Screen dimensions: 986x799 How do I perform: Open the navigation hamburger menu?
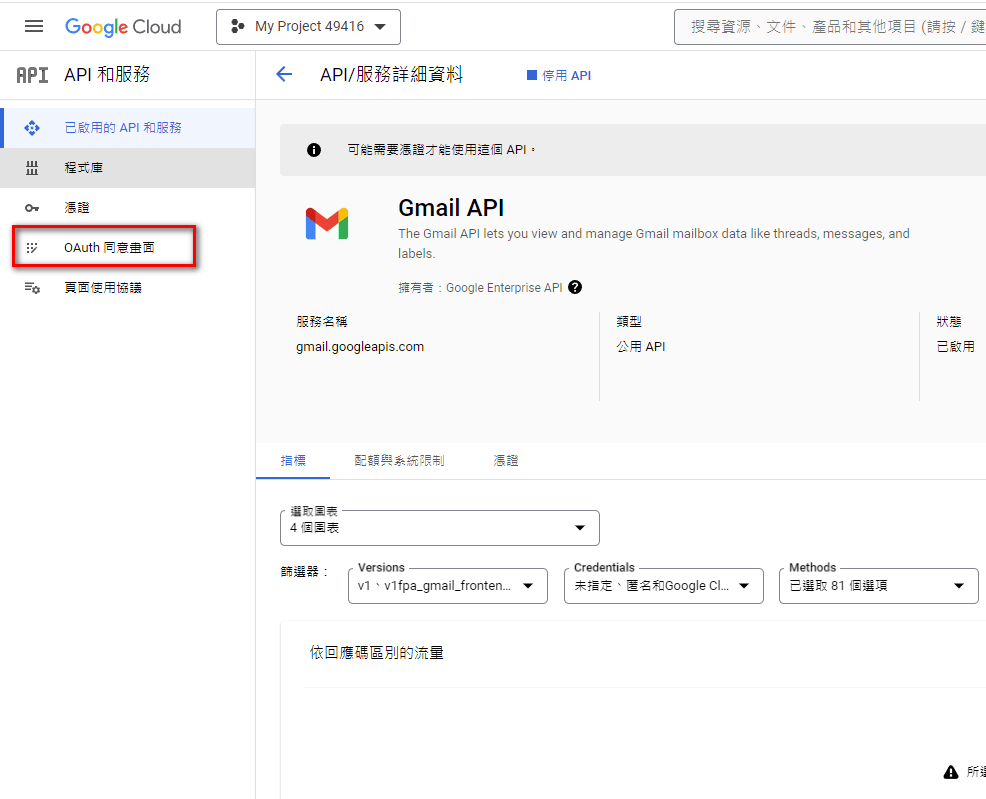click(x=33, y=26)
